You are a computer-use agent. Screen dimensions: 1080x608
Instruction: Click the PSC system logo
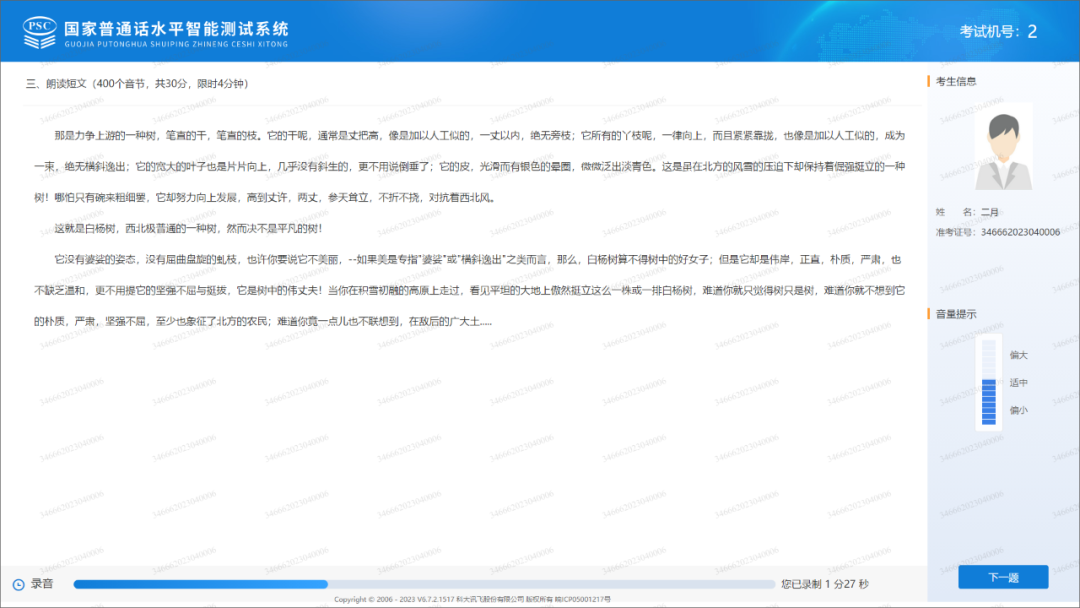[40, 29]
